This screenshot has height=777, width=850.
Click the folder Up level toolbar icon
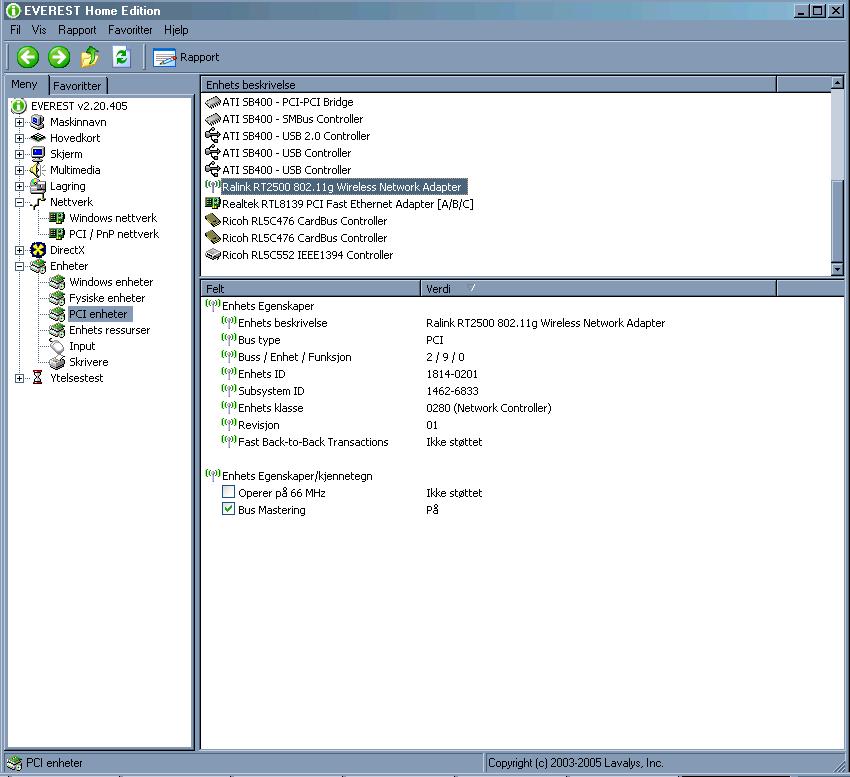[90, 56]
